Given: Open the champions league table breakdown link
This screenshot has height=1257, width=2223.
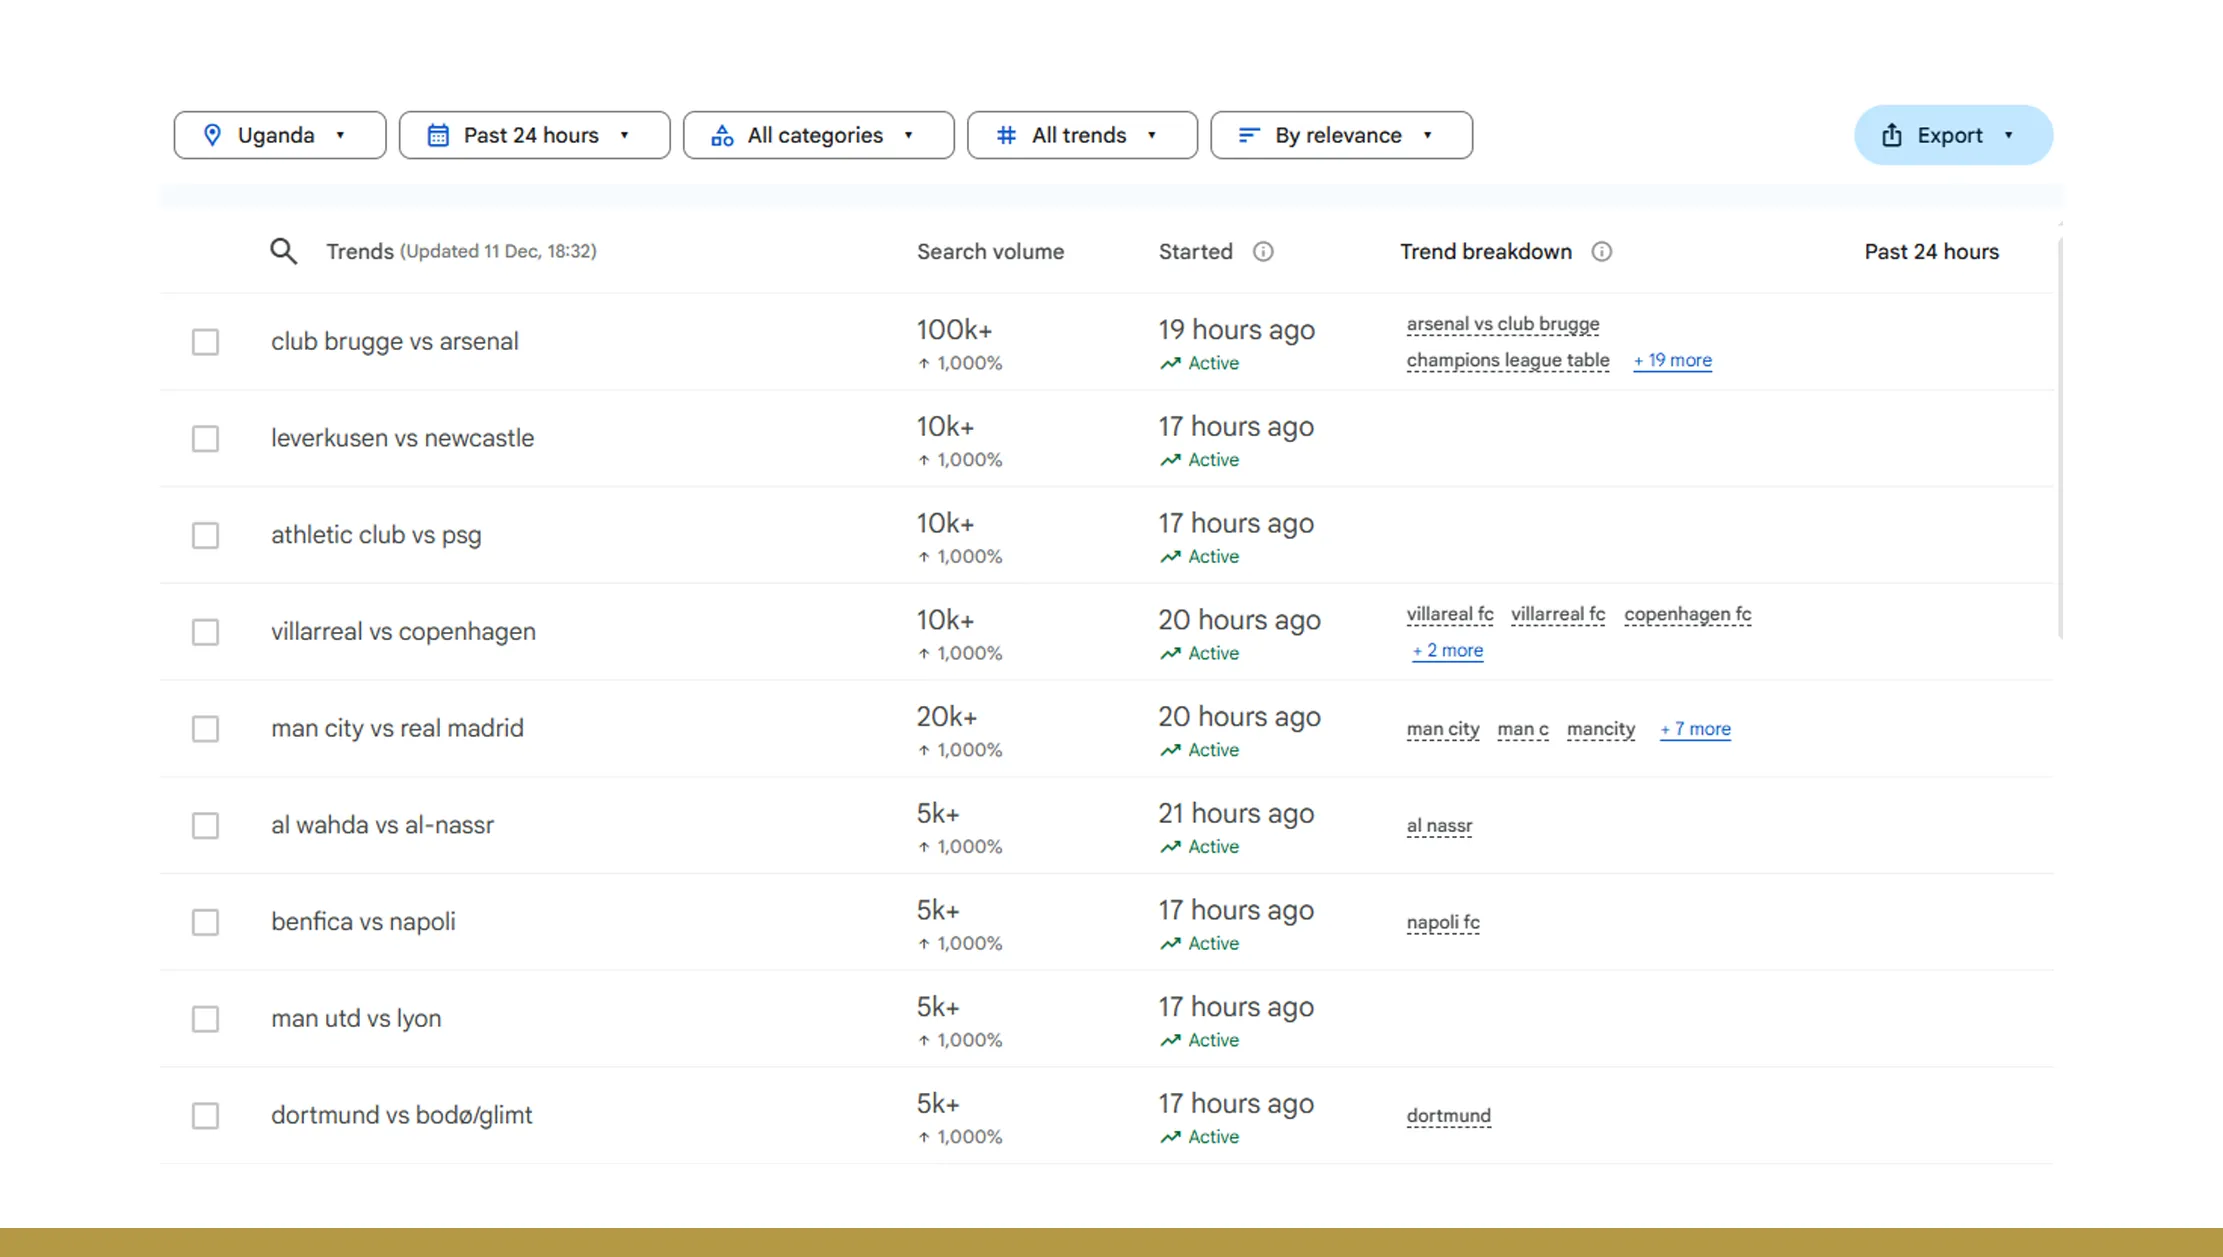Looking at the screenshot, I should coord(1506,360).
